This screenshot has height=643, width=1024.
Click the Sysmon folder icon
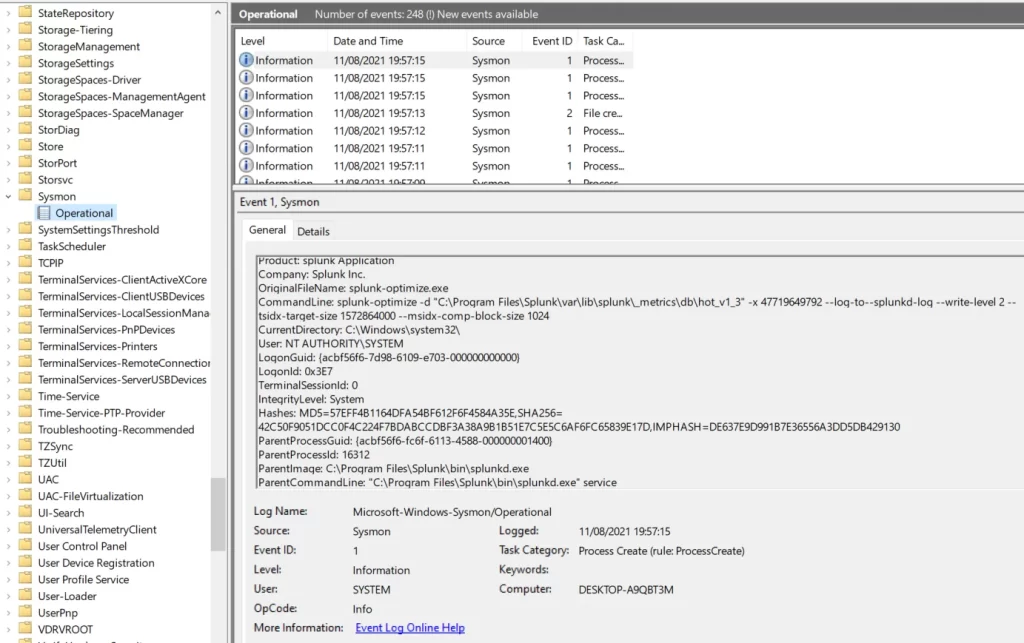click(25, 195)
